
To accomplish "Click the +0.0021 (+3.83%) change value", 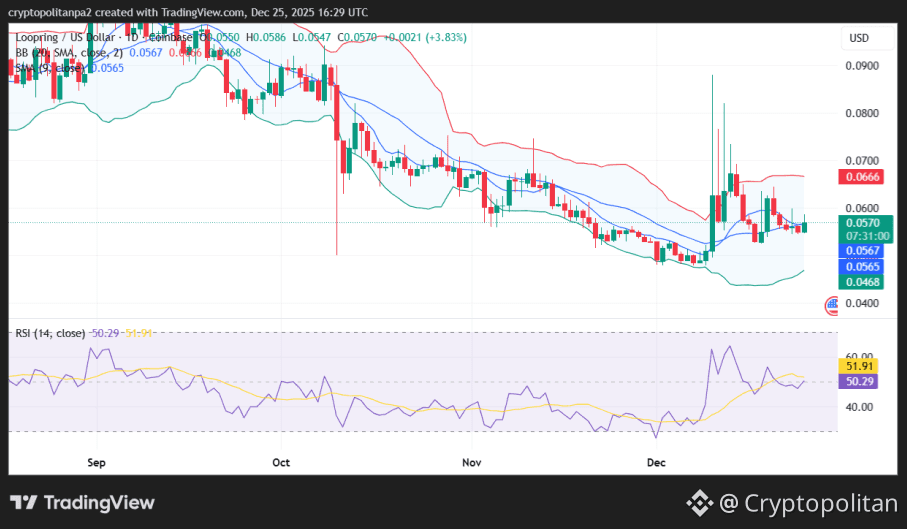I will pyautogui.click(x=425, y=38).
